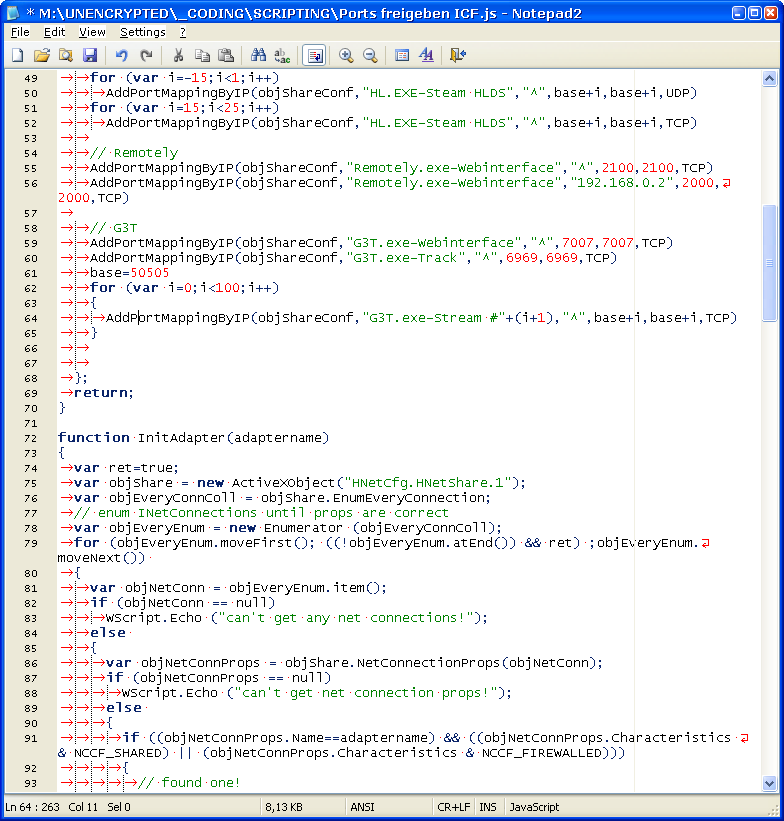Open the Settings menu
This screenshot has height=821, width=784.
(x=142, y=32)
